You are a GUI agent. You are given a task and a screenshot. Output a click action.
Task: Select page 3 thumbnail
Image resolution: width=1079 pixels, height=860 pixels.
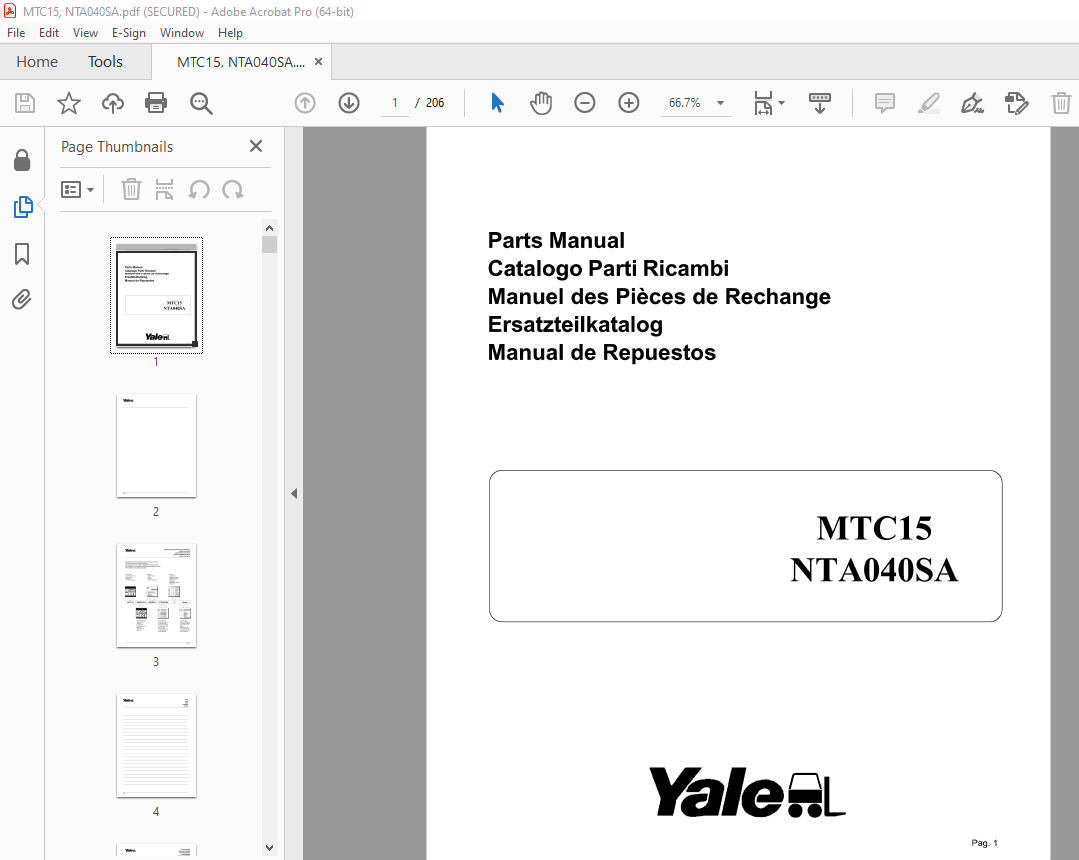(x=156, y=596)
